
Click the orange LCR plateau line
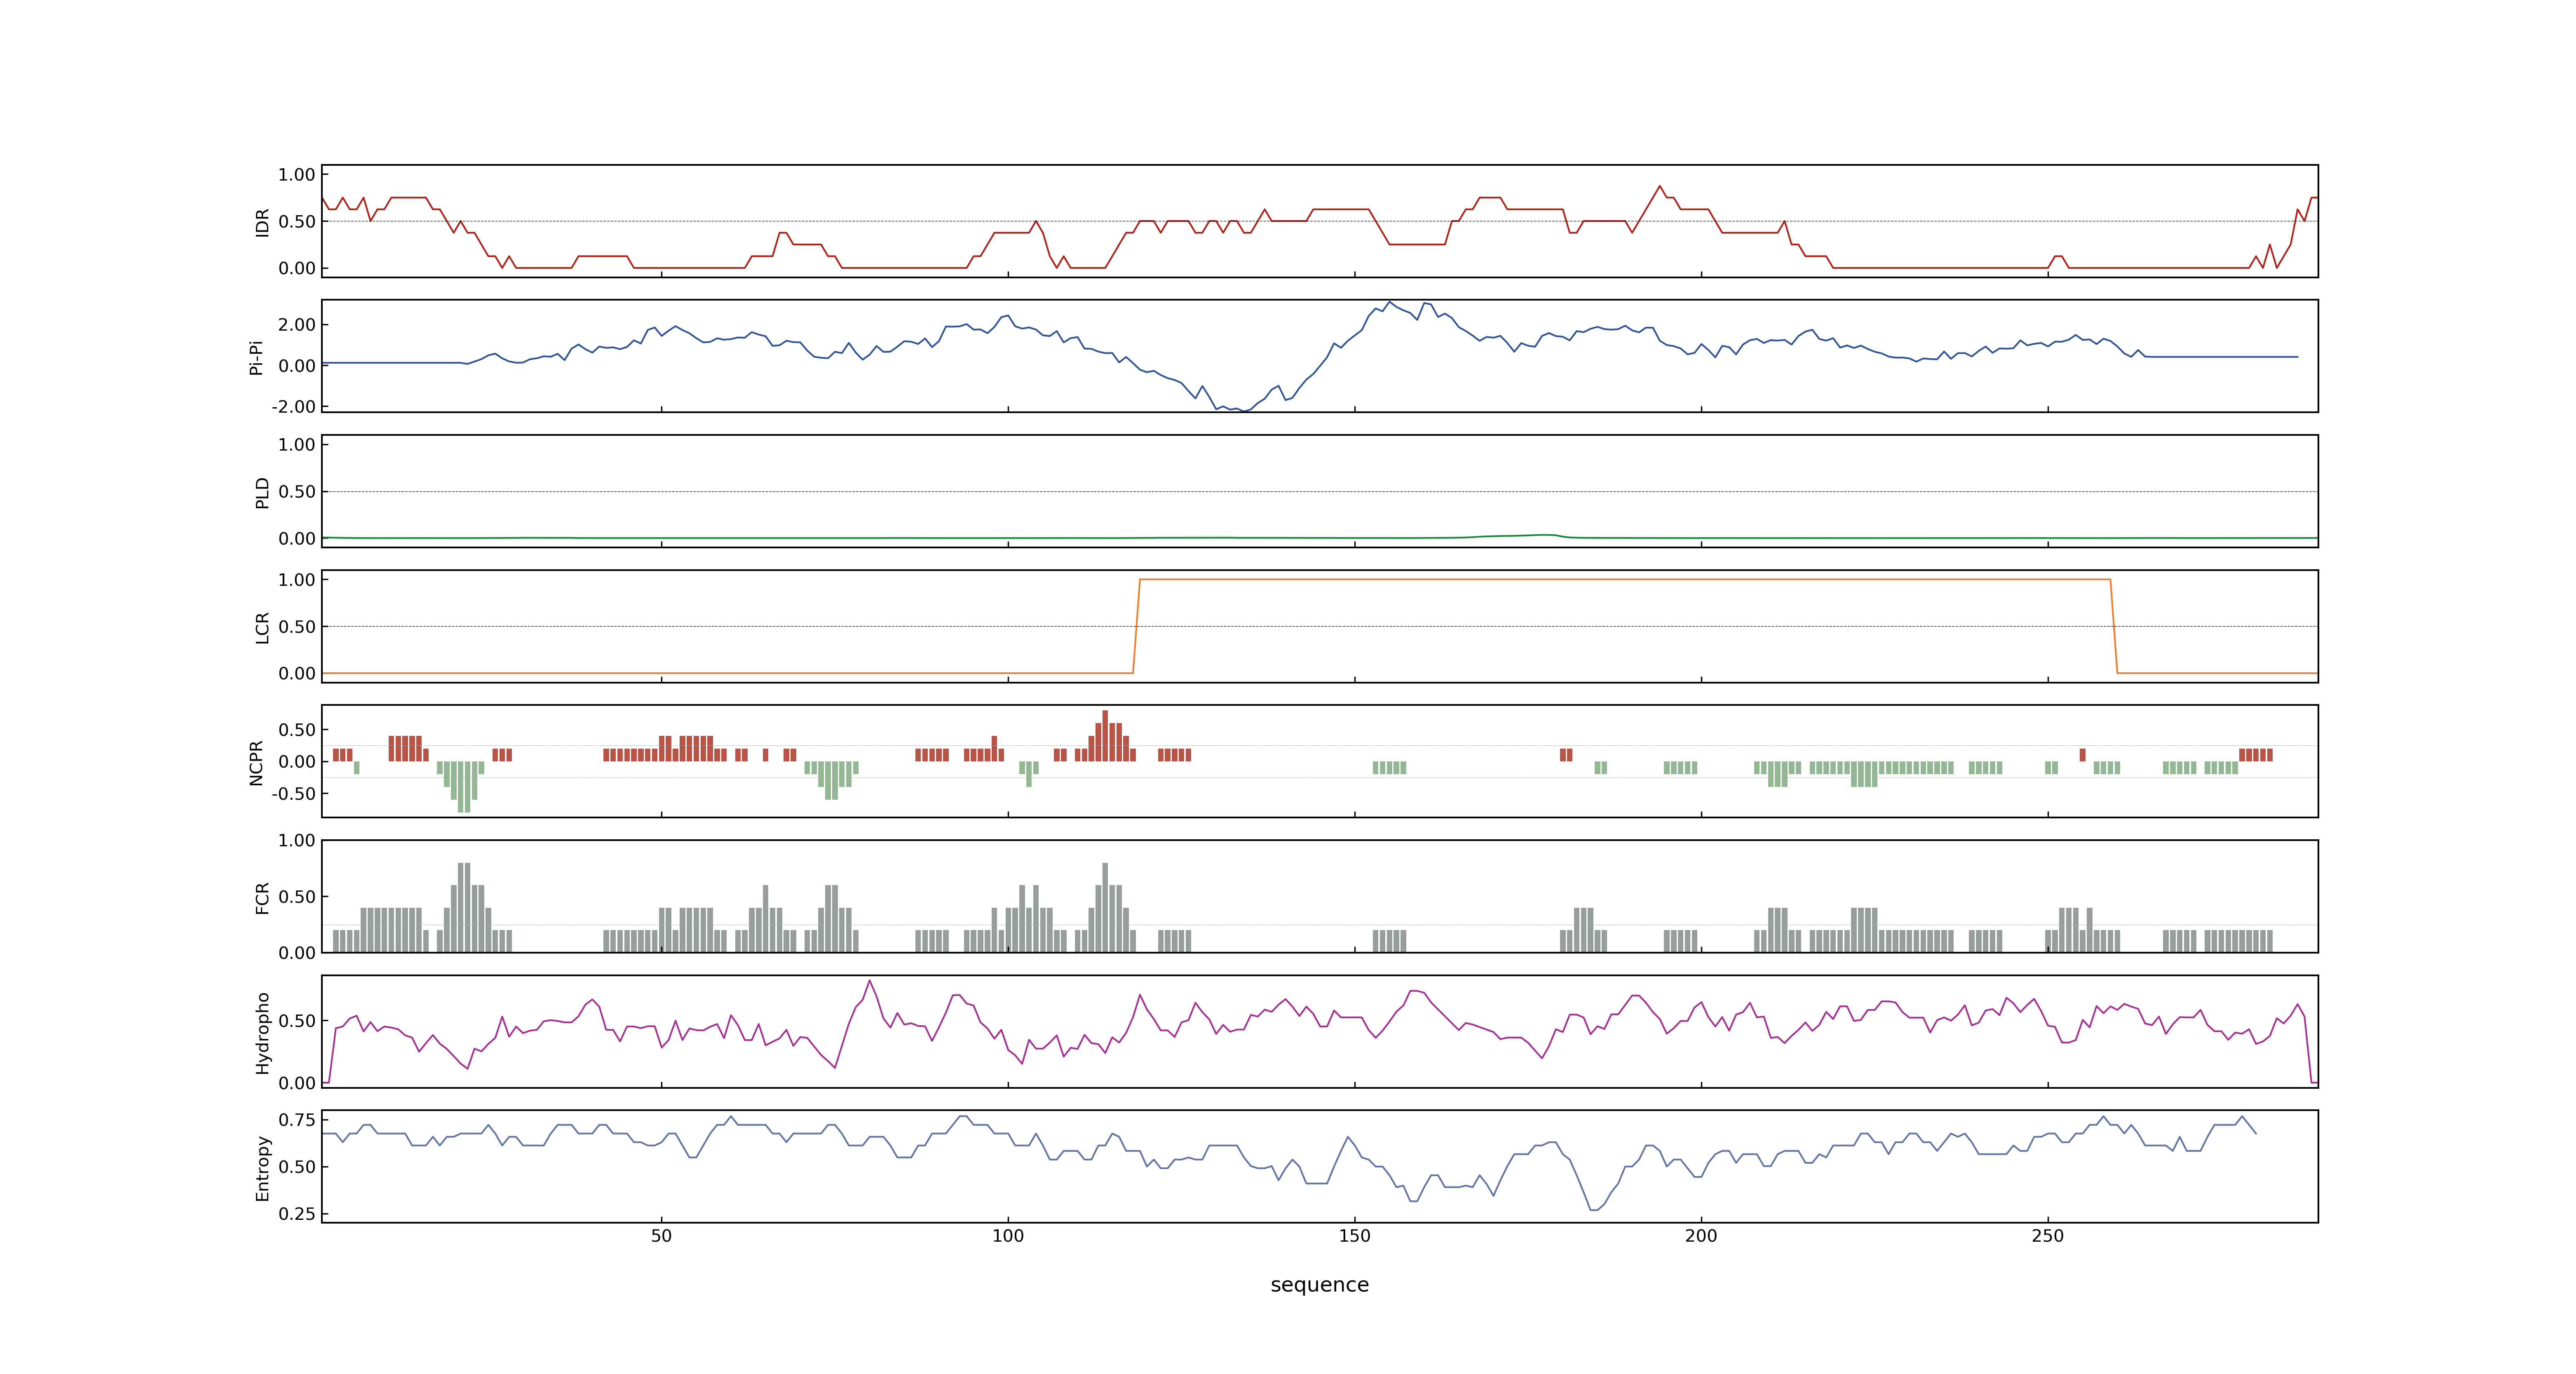tap(1625, 579)
